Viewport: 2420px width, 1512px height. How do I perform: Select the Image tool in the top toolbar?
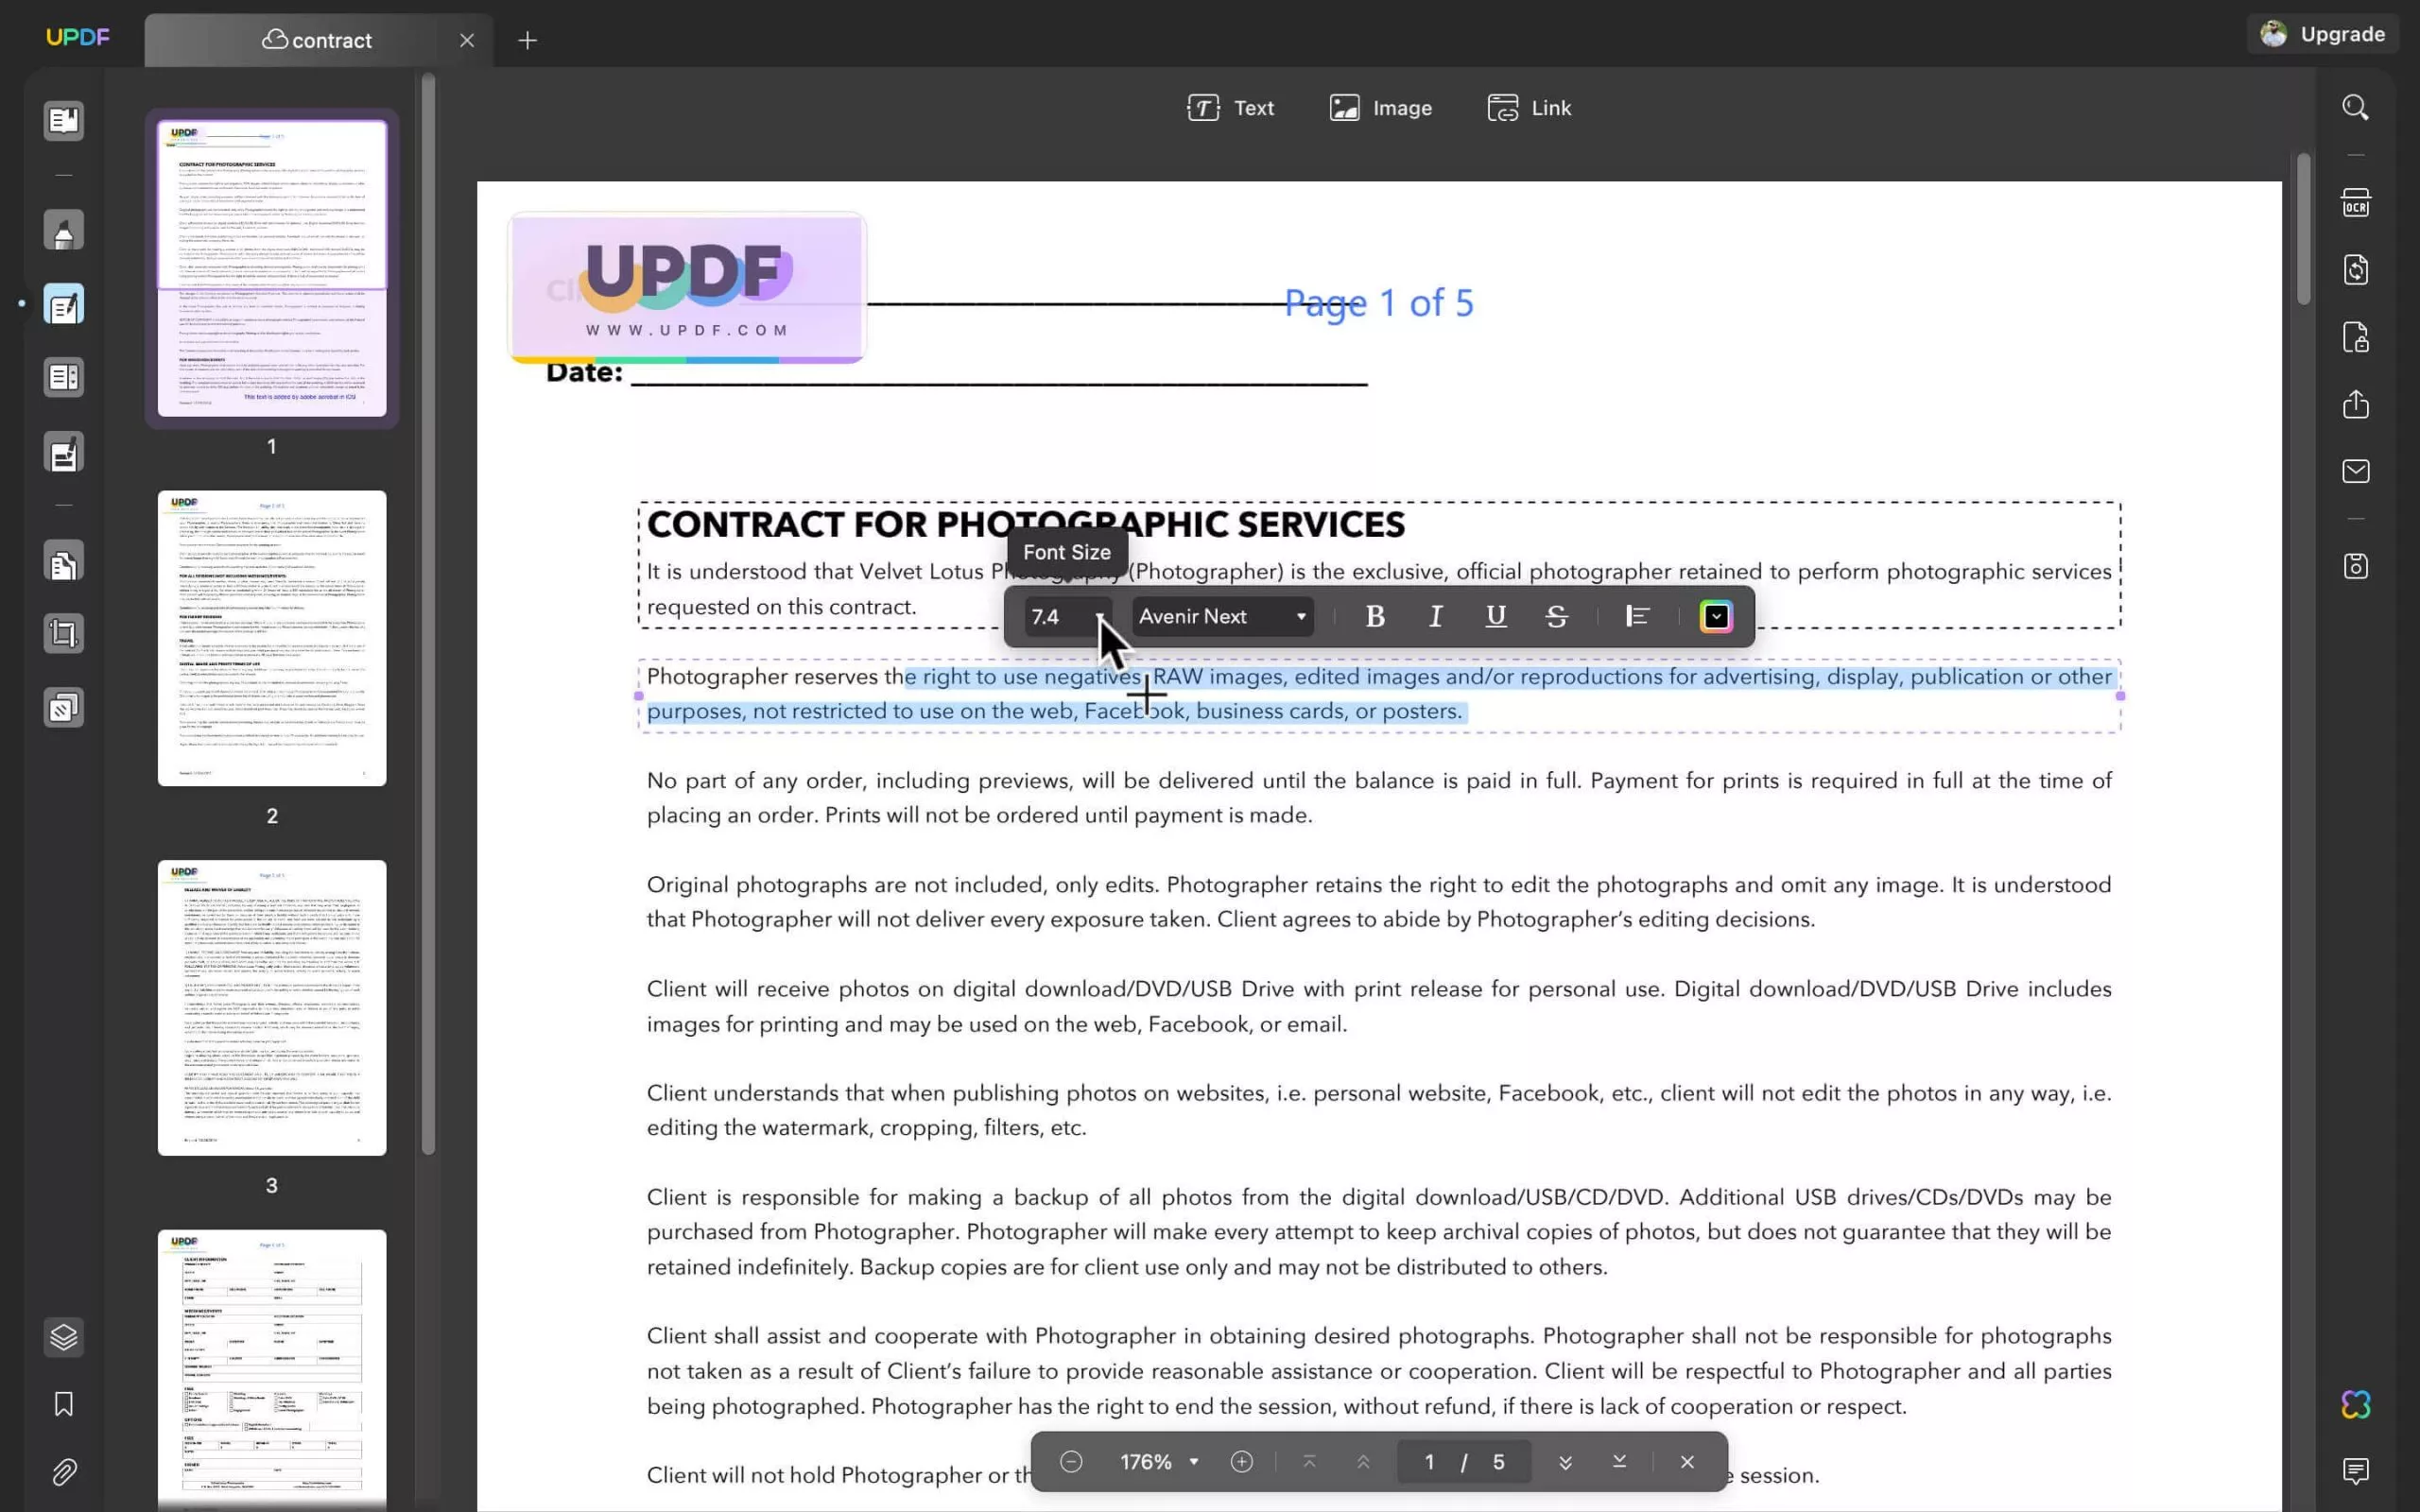1380,108
